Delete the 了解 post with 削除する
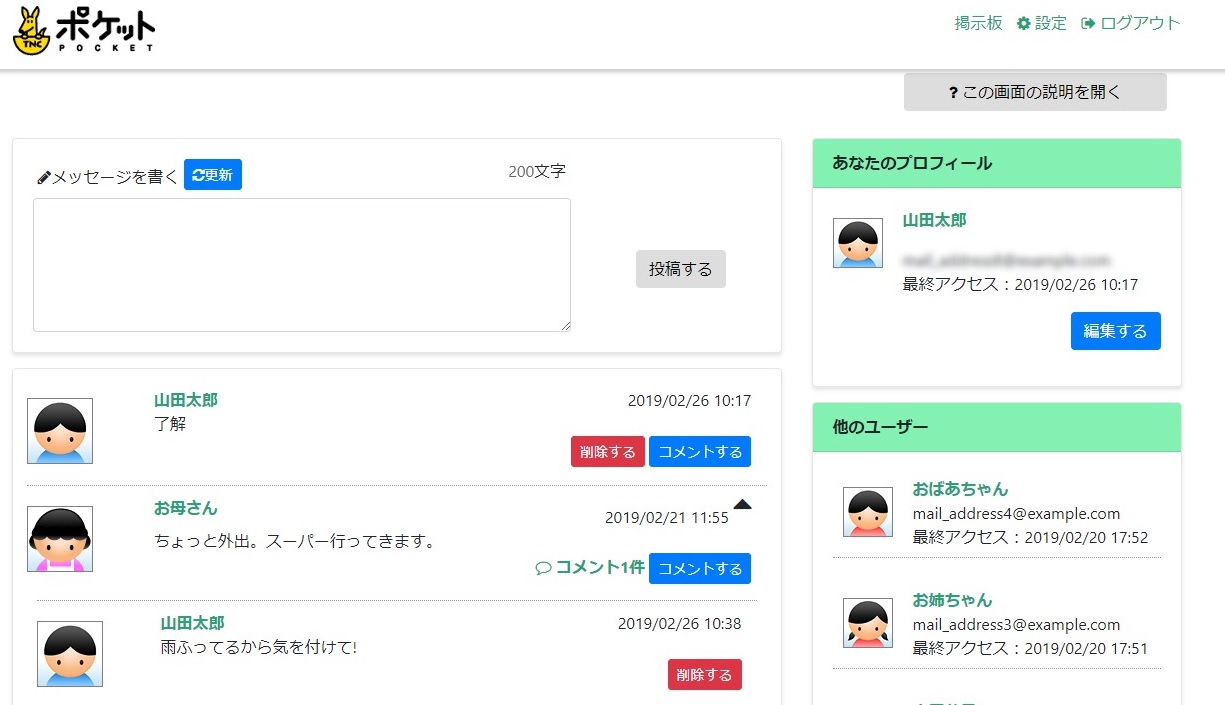The height and width of the screenshot is (705, 1225). pos(607,451)
